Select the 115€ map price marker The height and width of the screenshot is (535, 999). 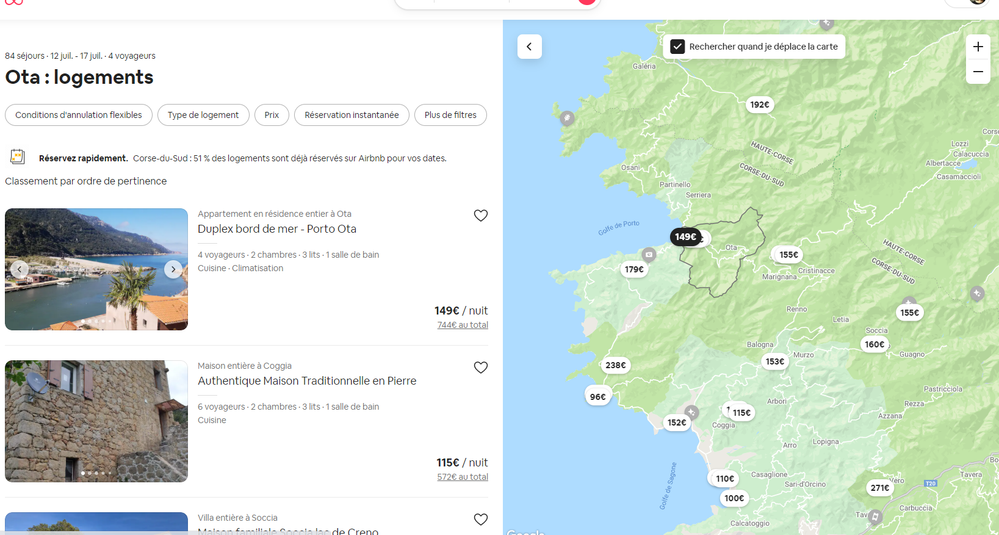coord(742,413)
